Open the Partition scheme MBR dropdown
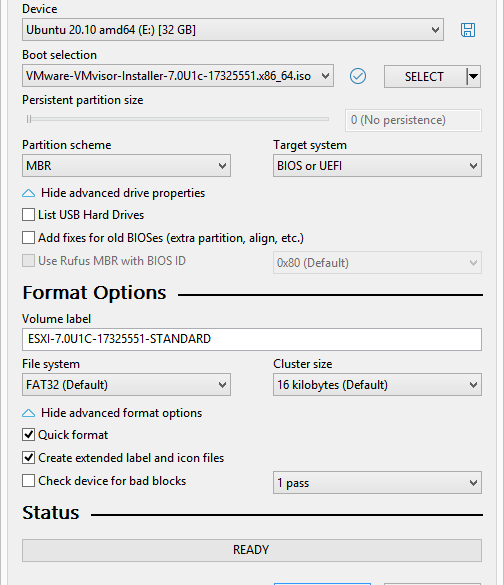Image resolution: width=504 pixels, height=585 pixels. [x=126, y=166]
